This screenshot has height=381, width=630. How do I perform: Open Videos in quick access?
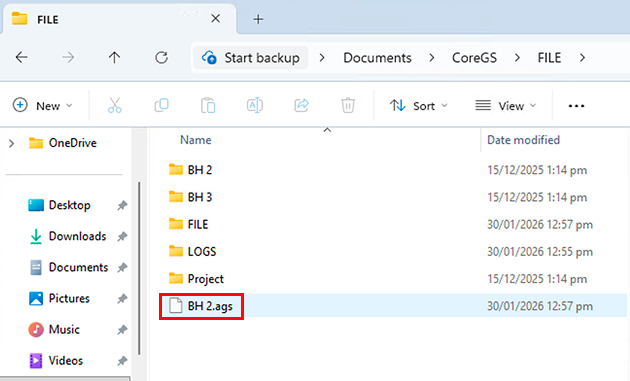coord(56,361)
